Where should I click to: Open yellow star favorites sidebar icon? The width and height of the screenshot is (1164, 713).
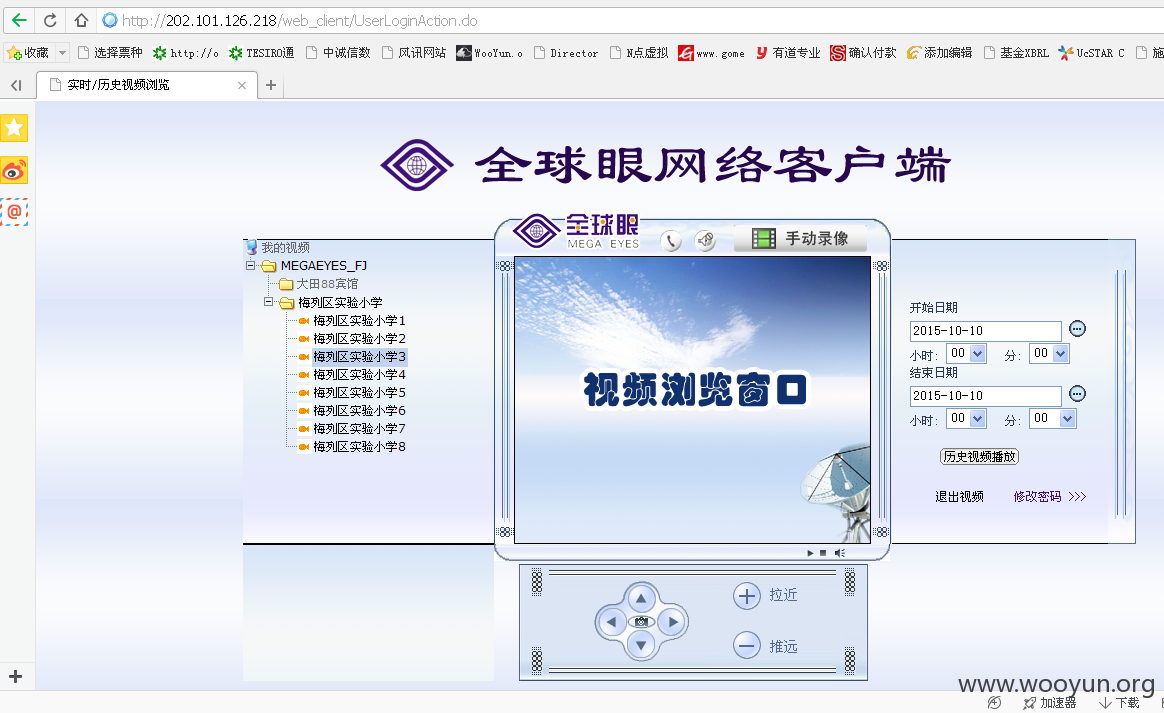pos(14,128)
